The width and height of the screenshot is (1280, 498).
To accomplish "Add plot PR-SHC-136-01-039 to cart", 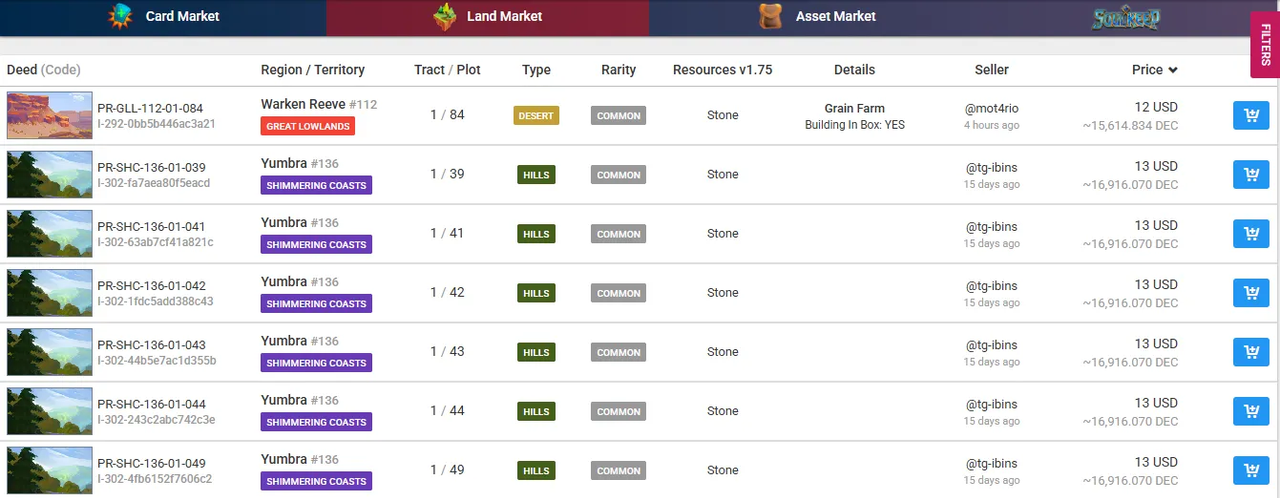I will [x=1251, y=175].
